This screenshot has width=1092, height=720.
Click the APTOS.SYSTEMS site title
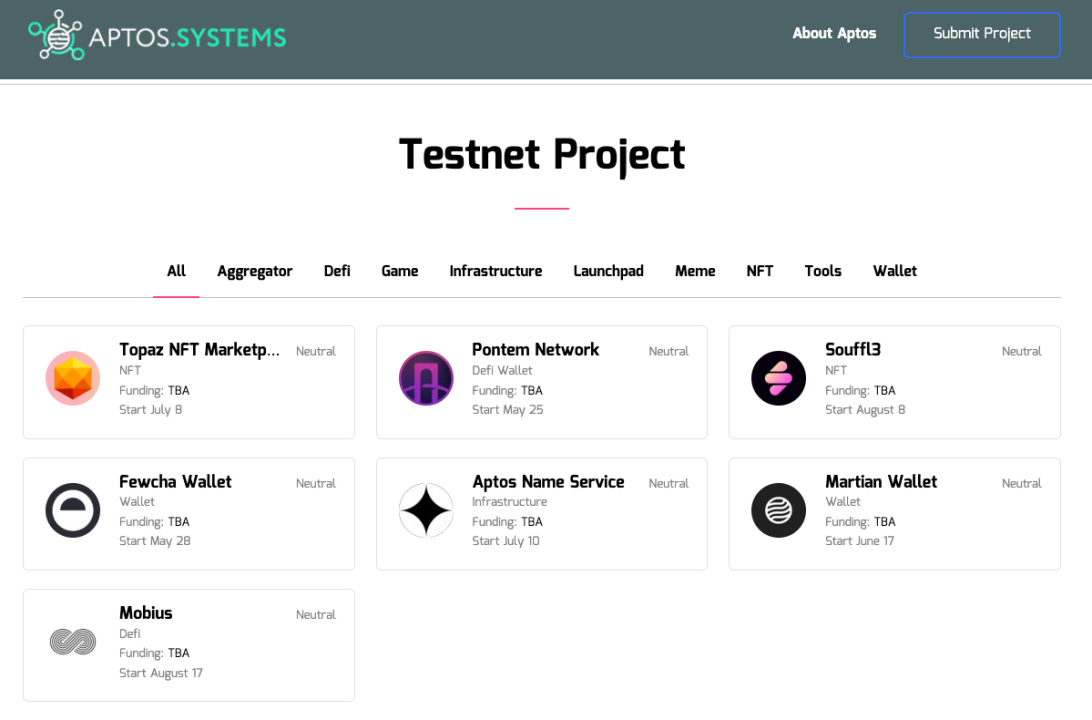[x=187, y=37]
